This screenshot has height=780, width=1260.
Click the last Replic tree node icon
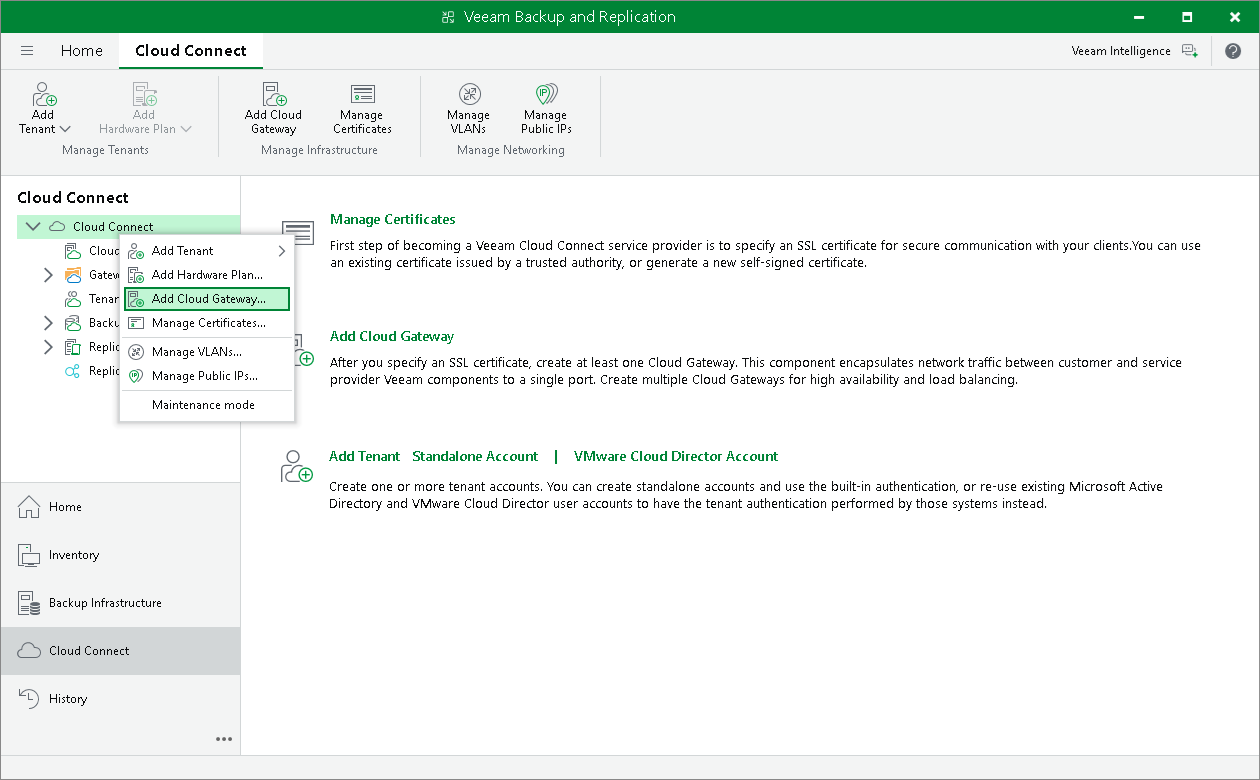tap(73, 371)
